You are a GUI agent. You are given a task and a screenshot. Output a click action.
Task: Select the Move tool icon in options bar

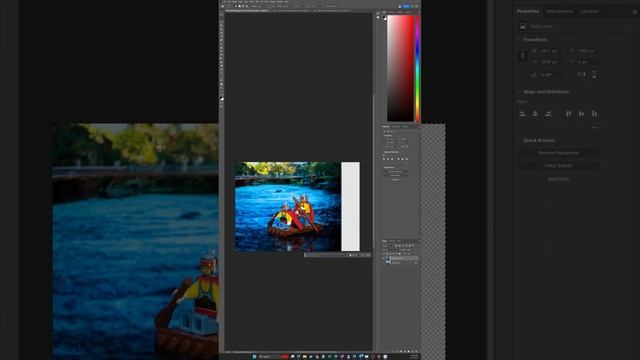(222, 6)
